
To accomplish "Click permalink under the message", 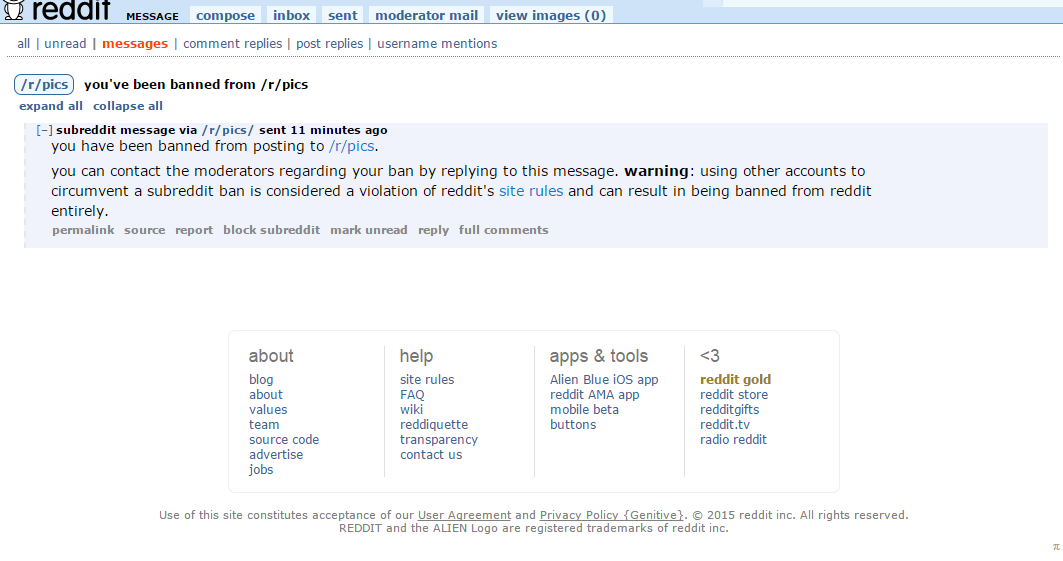I will [x=83, y=230].
